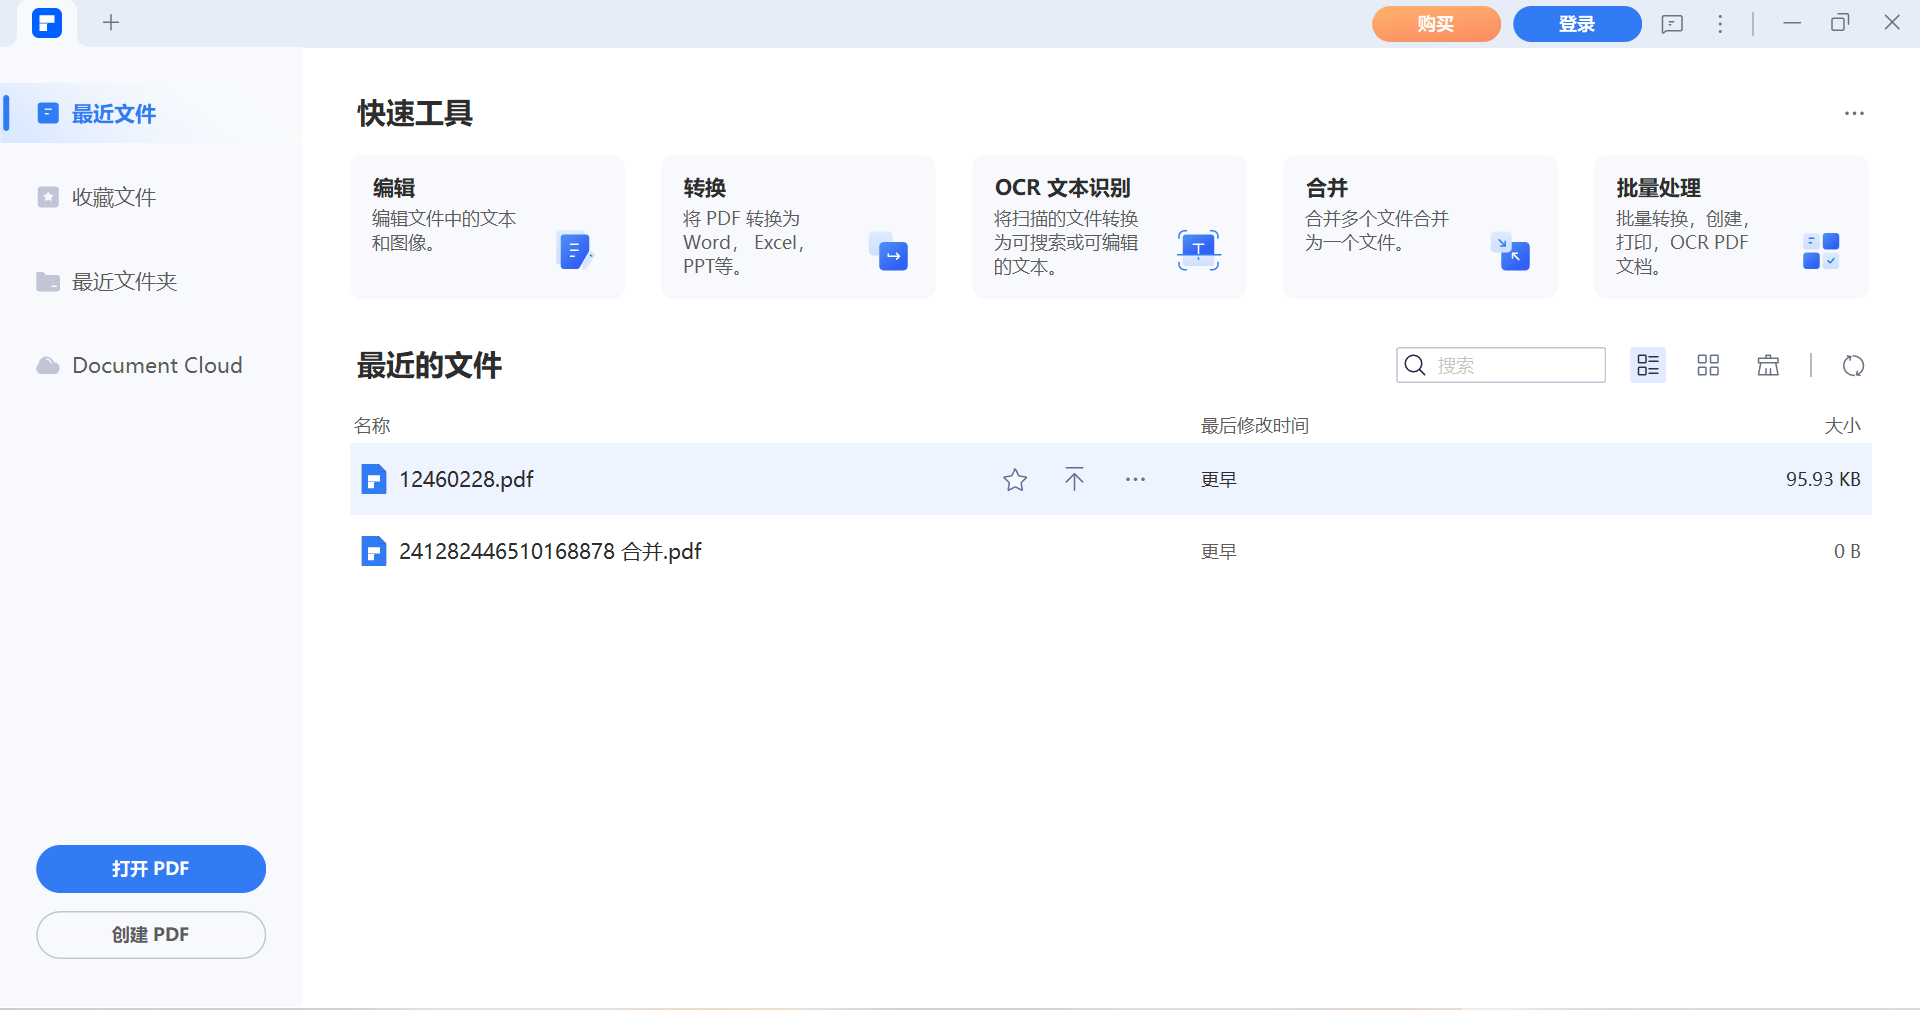The width and height of the screenshot is (1920, 1010).
Task: Star the 12460228.pdf file as favorite
Action: tap(1015, 480)
